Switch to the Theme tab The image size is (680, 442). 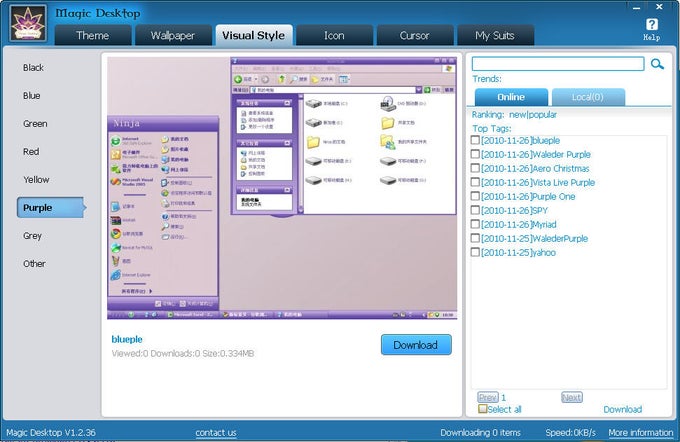click(93, 35)
